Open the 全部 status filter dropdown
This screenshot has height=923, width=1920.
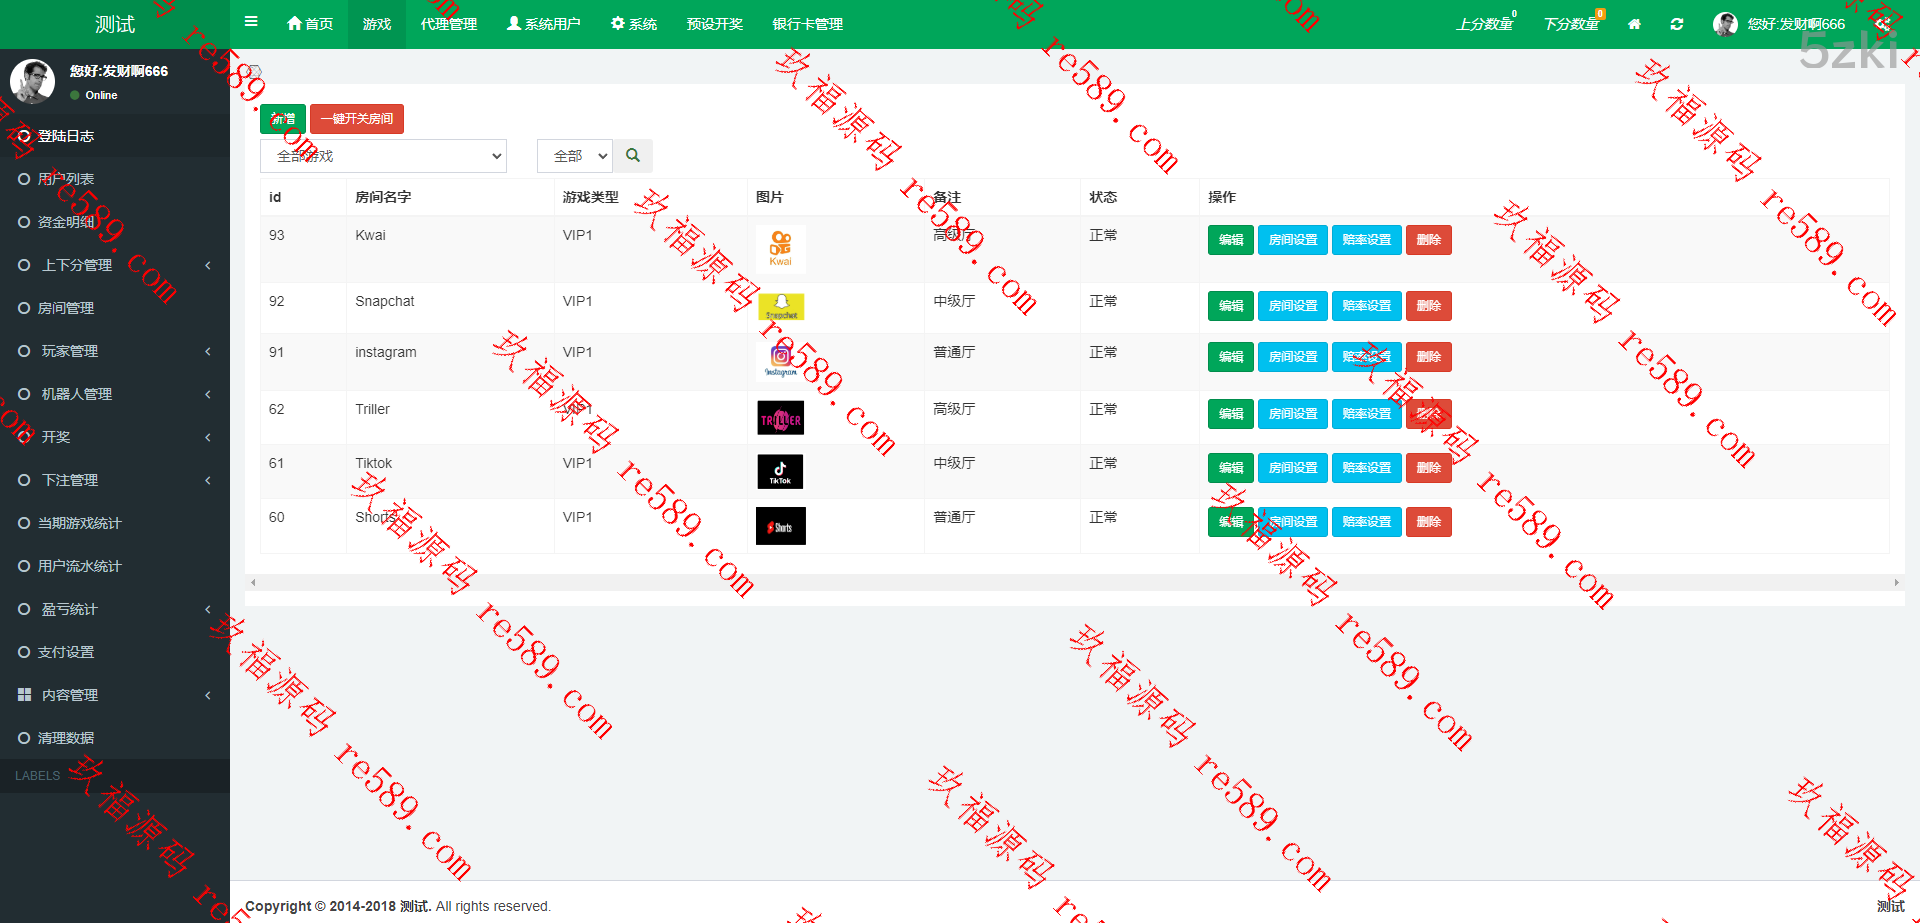tap(574, 156)
